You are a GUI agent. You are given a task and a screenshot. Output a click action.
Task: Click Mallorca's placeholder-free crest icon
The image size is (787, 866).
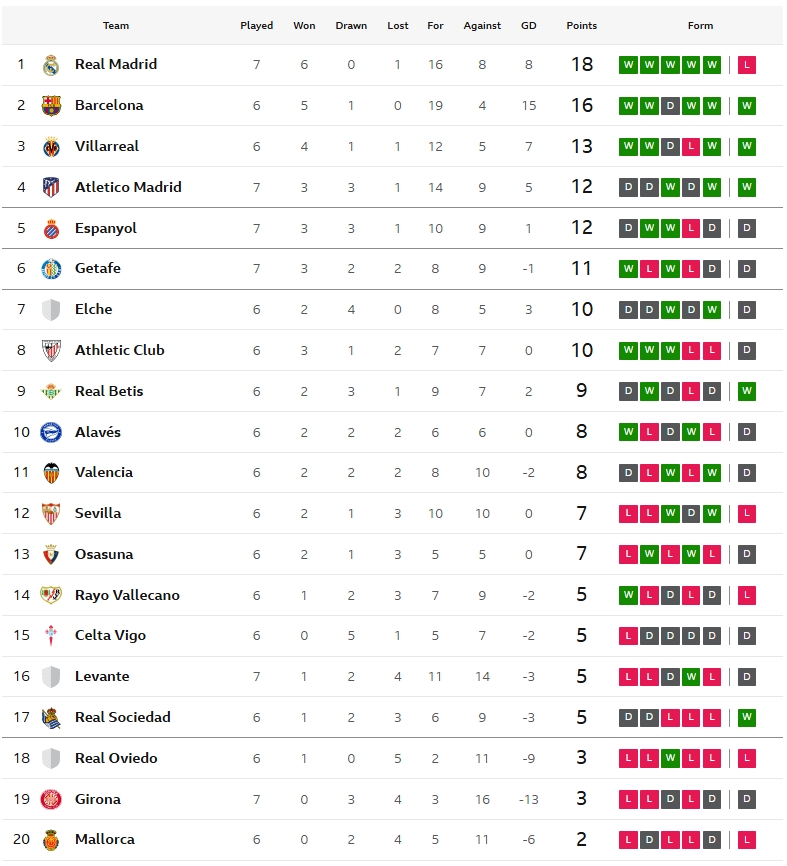51,840
